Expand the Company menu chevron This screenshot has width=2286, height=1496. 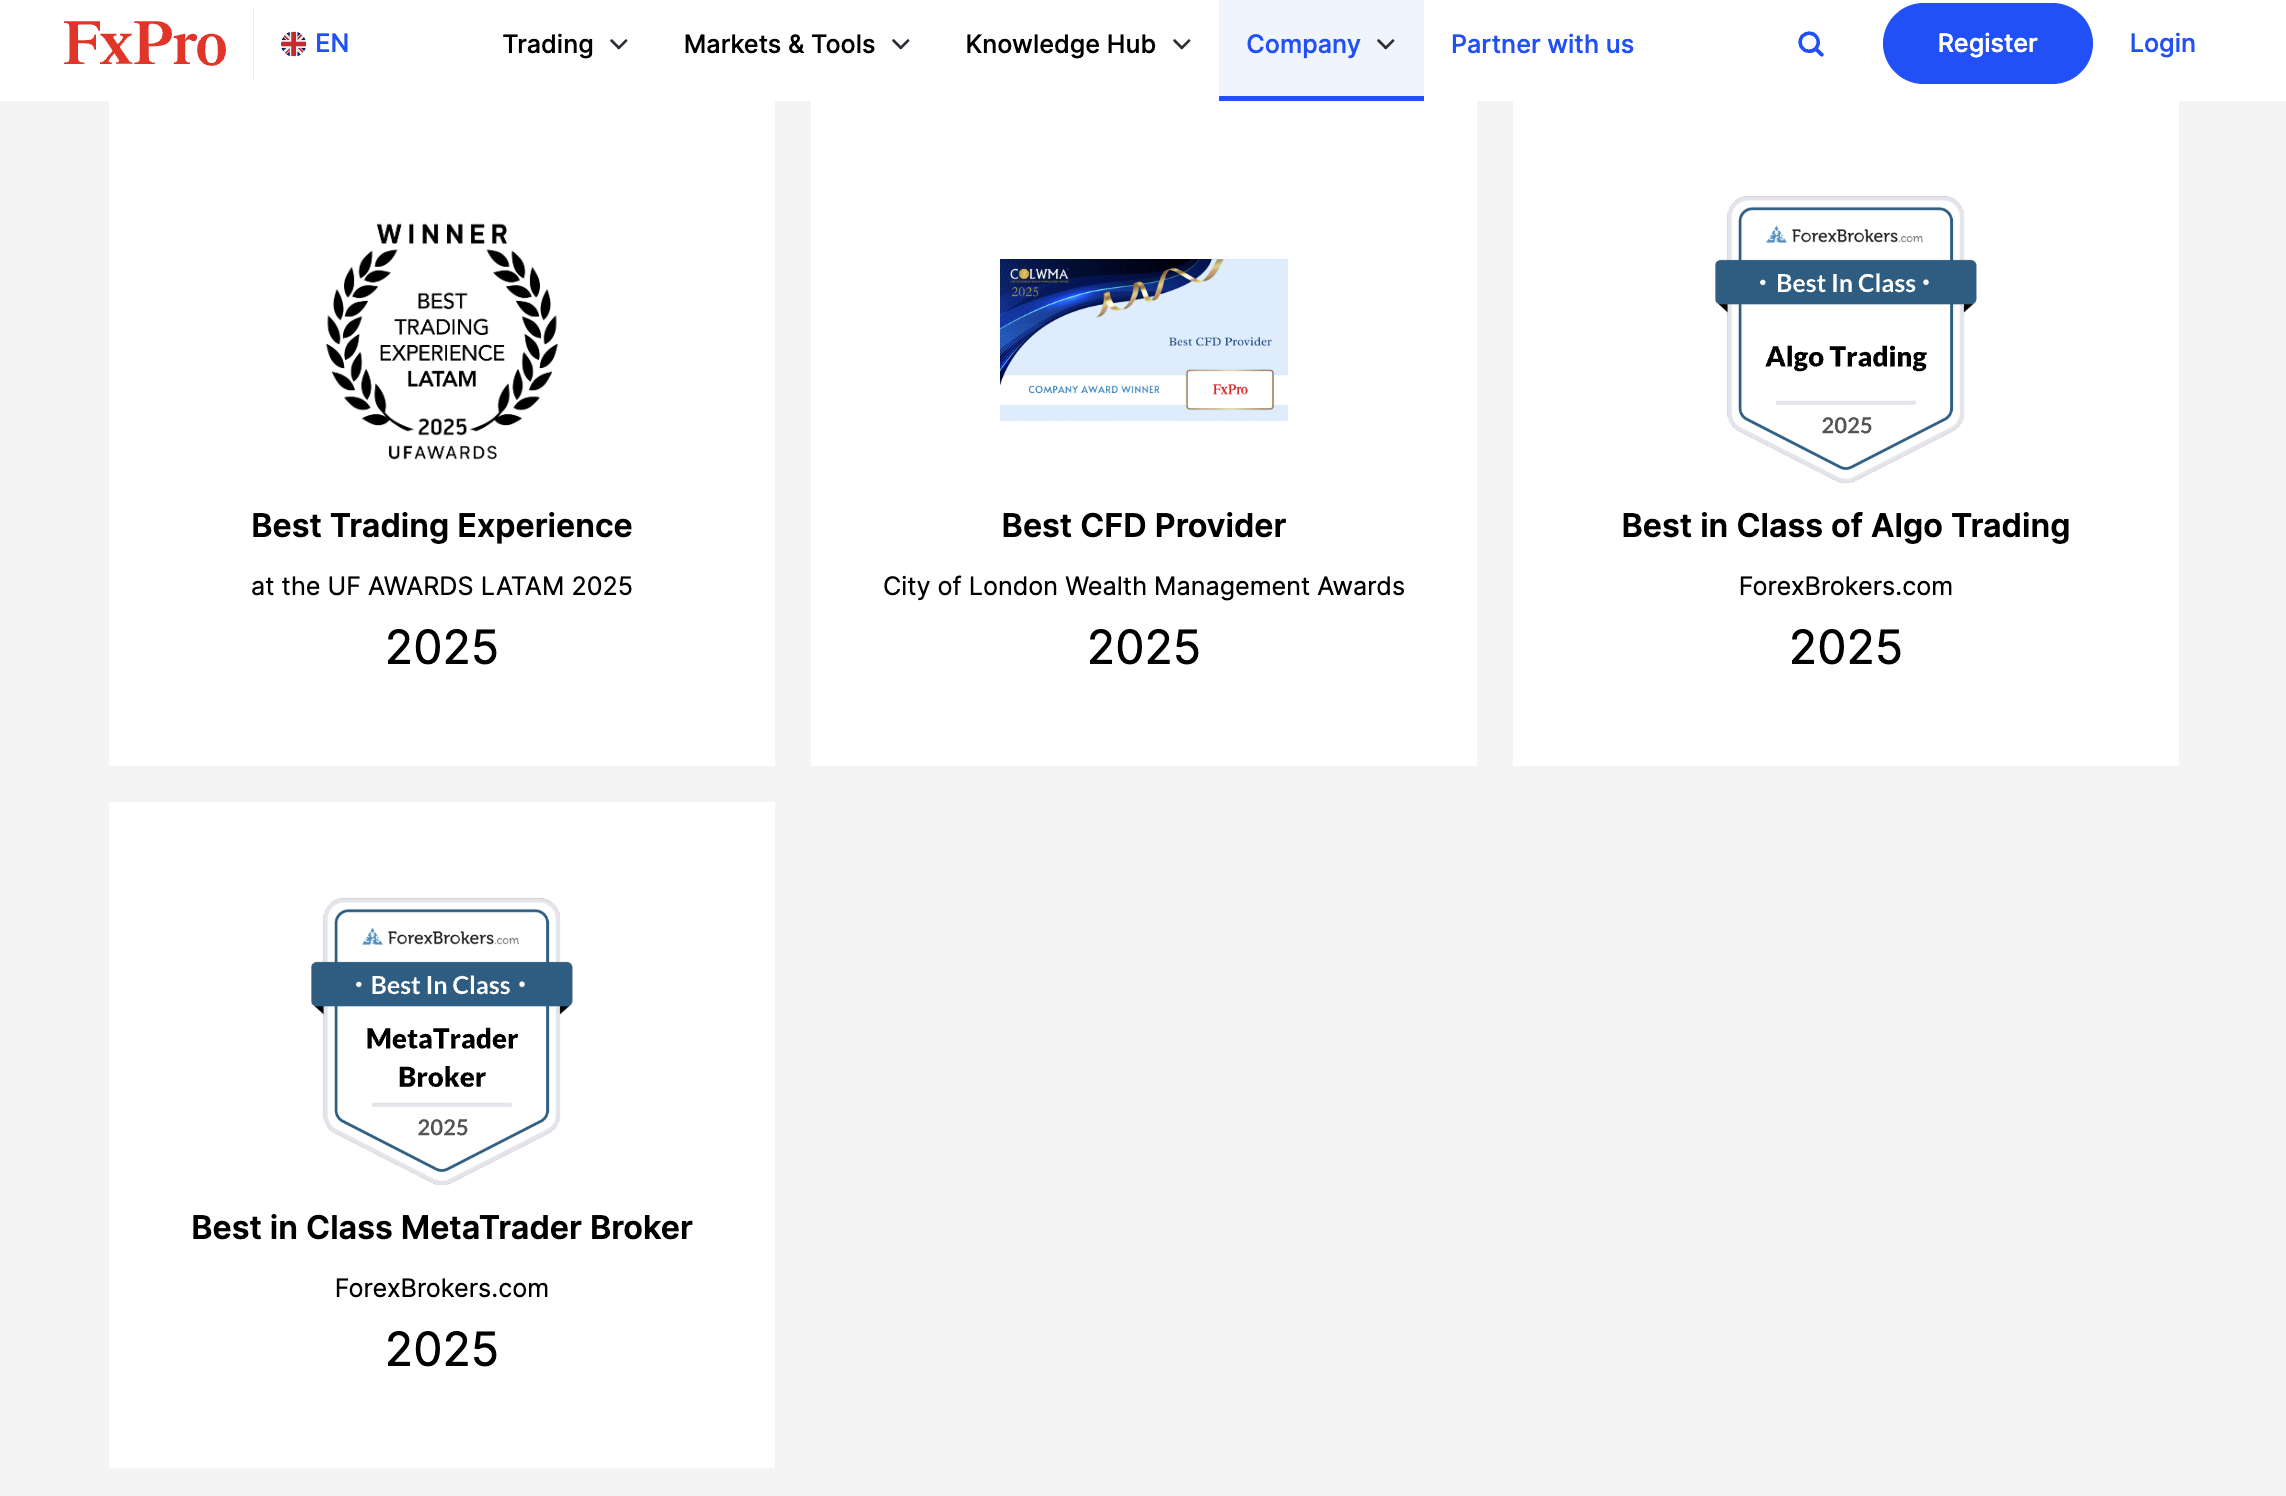[1386, 45]
